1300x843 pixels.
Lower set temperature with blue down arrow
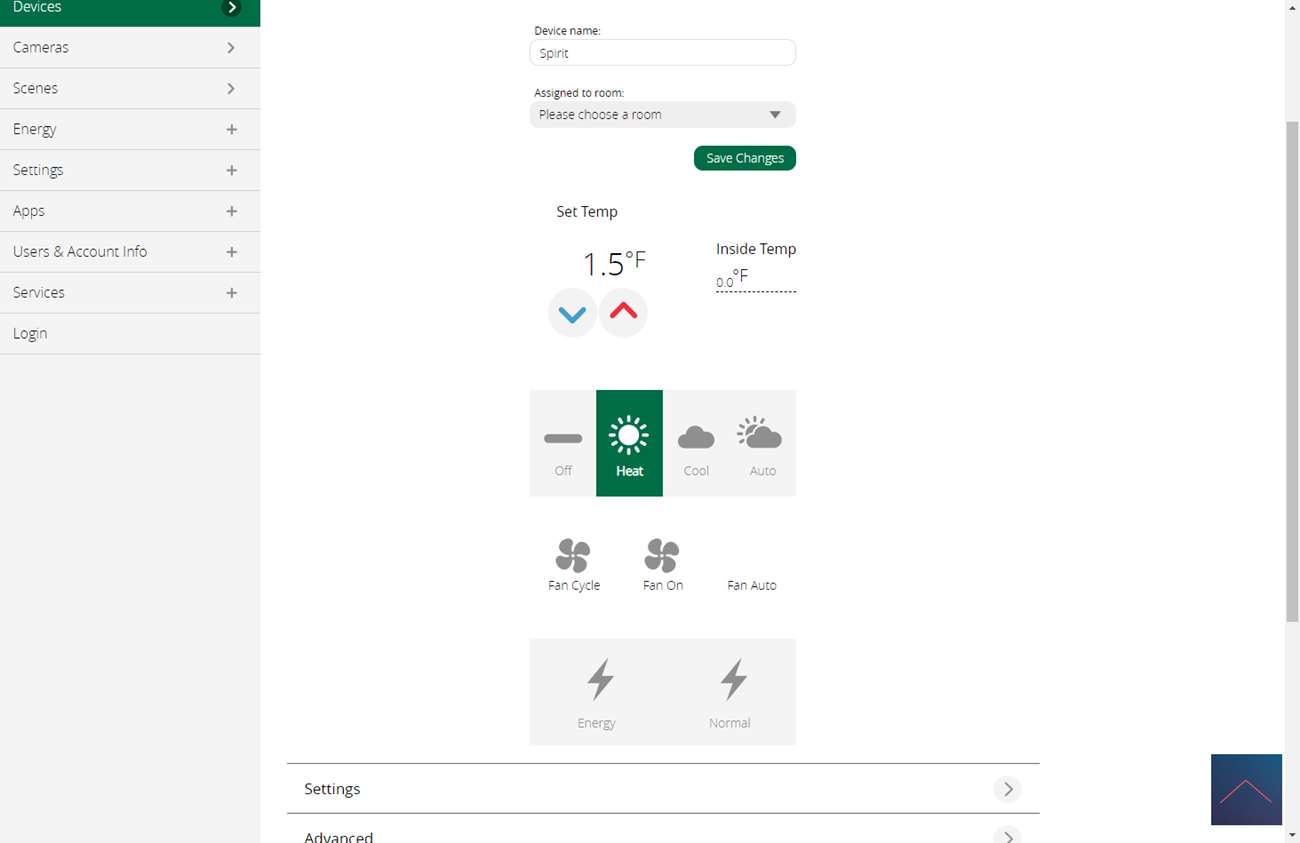[x=572, y=314]
